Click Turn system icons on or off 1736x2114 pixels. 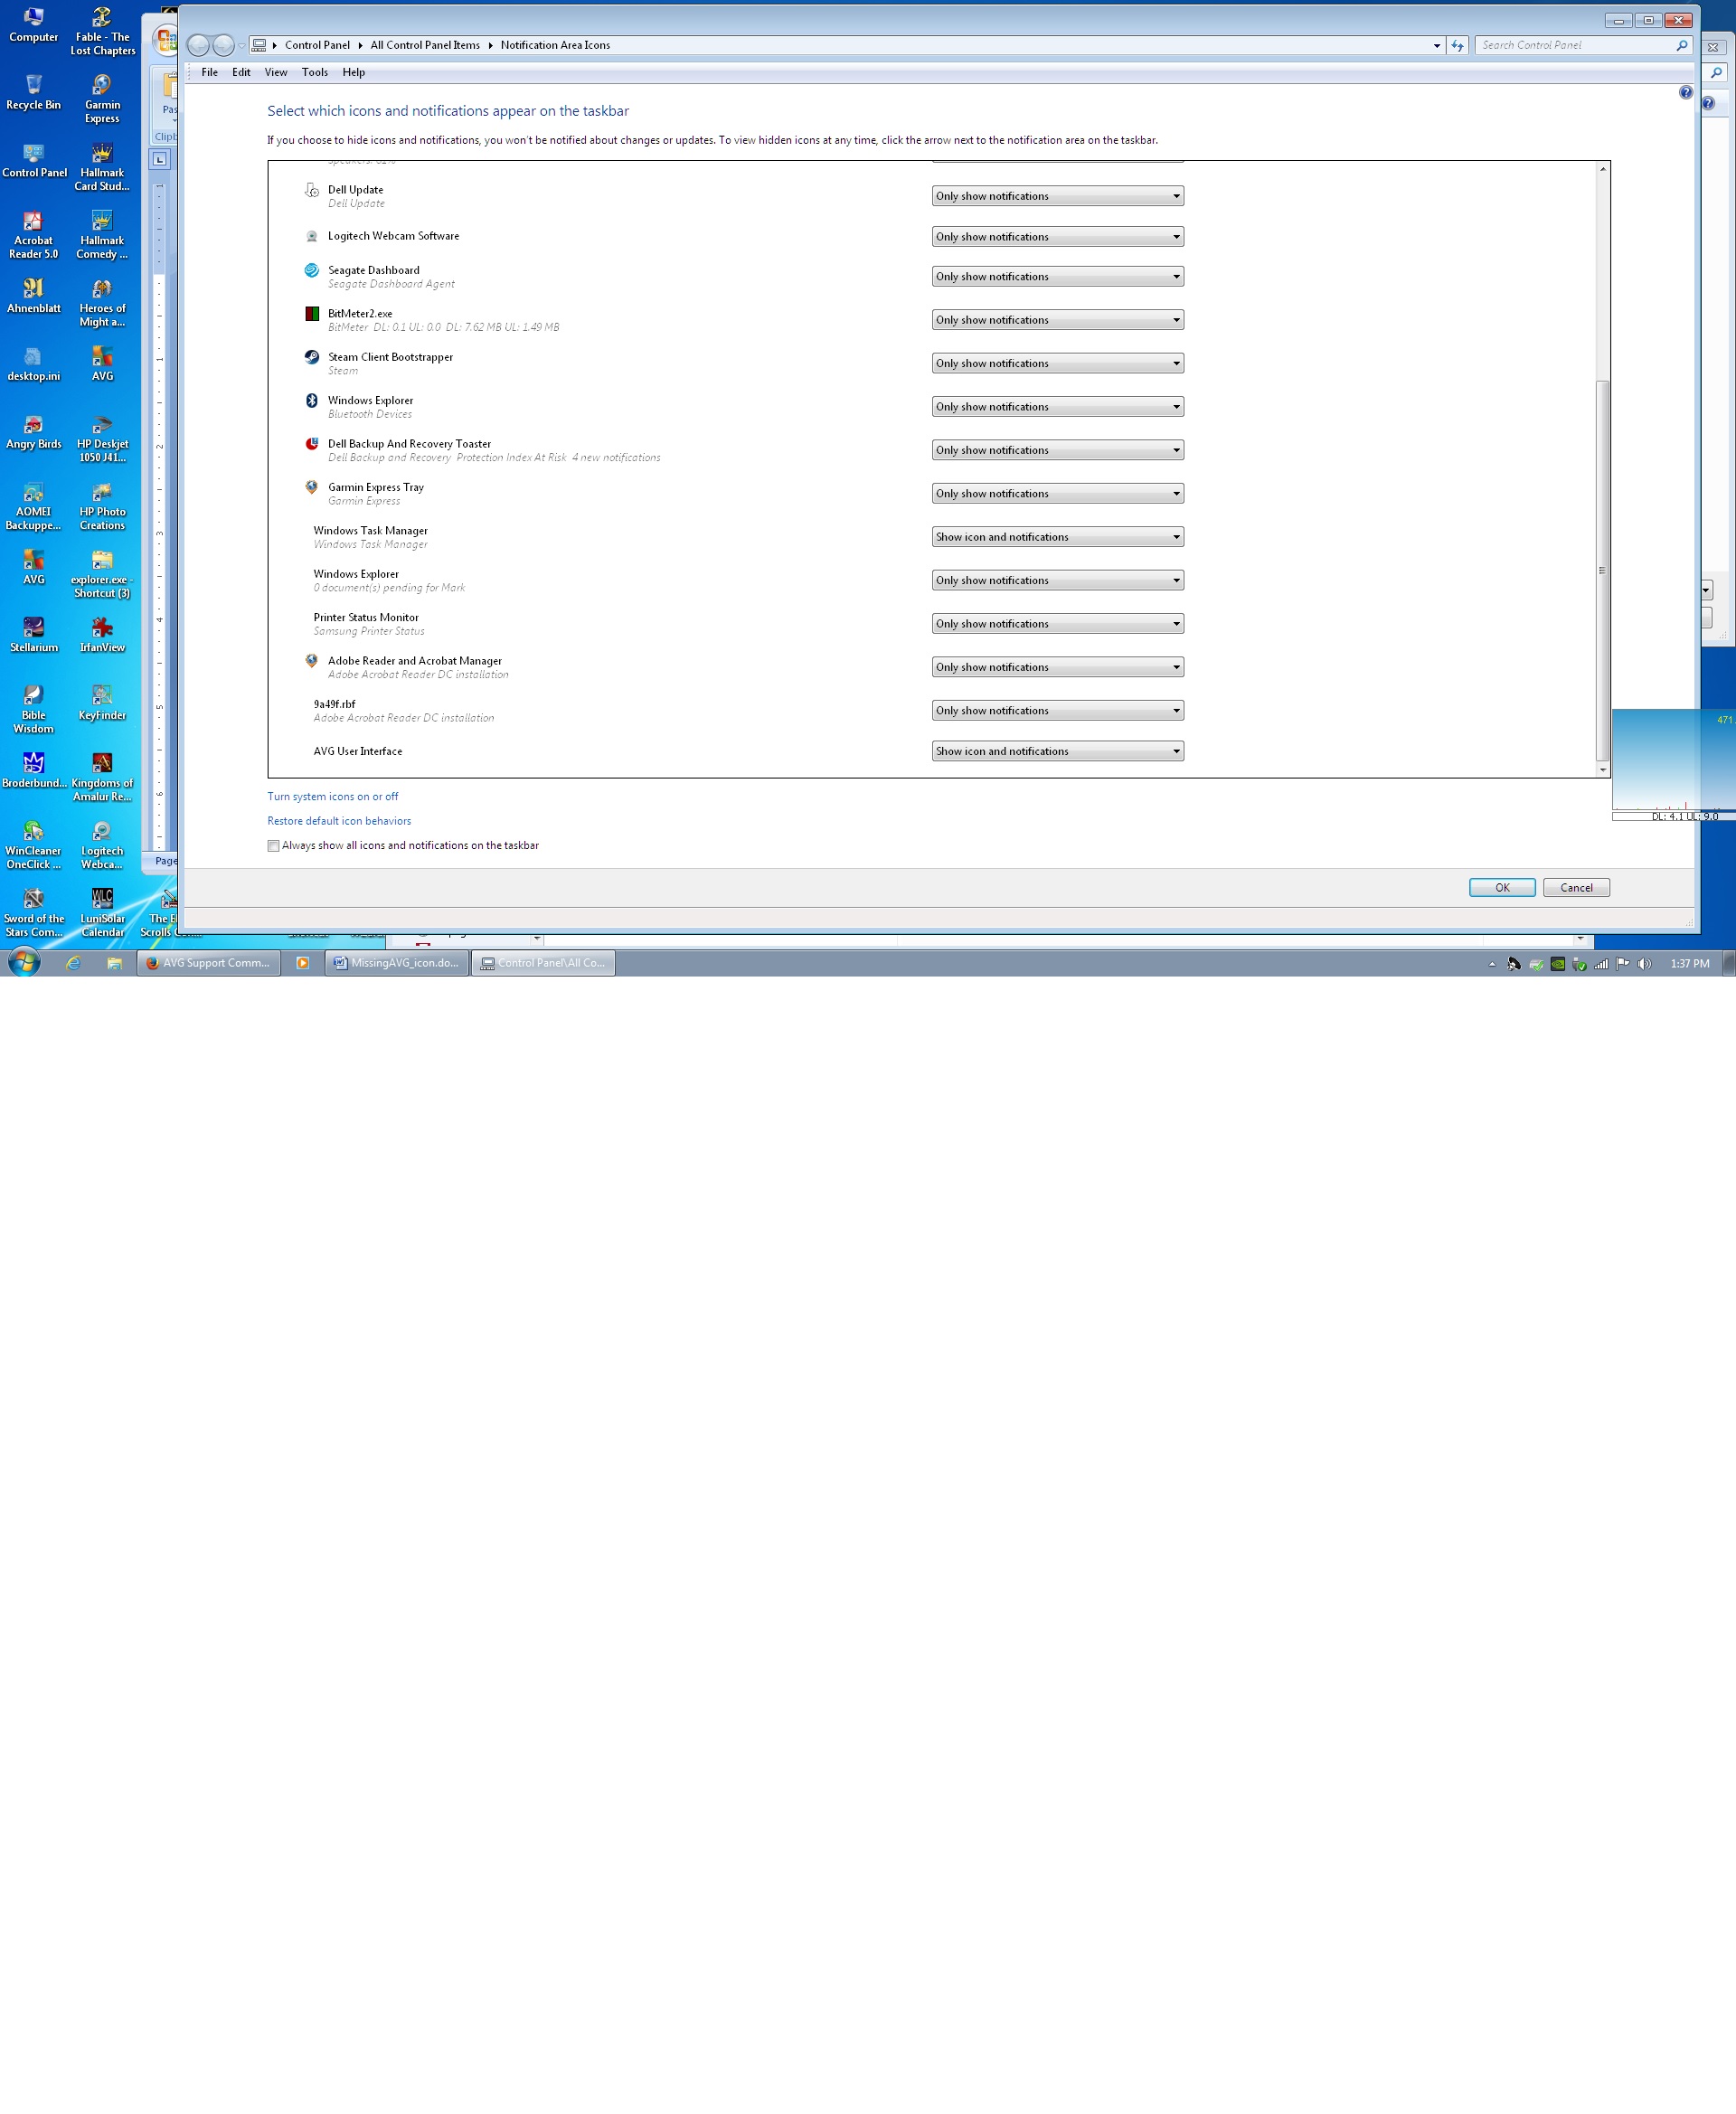coord(332,797)
